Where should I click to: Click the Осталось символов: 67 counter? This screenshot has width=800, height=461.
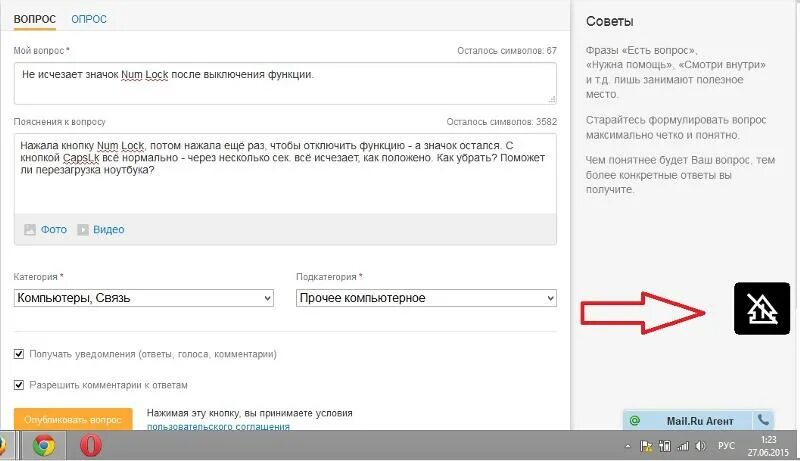pyautogui.click(x=507, y=50)
